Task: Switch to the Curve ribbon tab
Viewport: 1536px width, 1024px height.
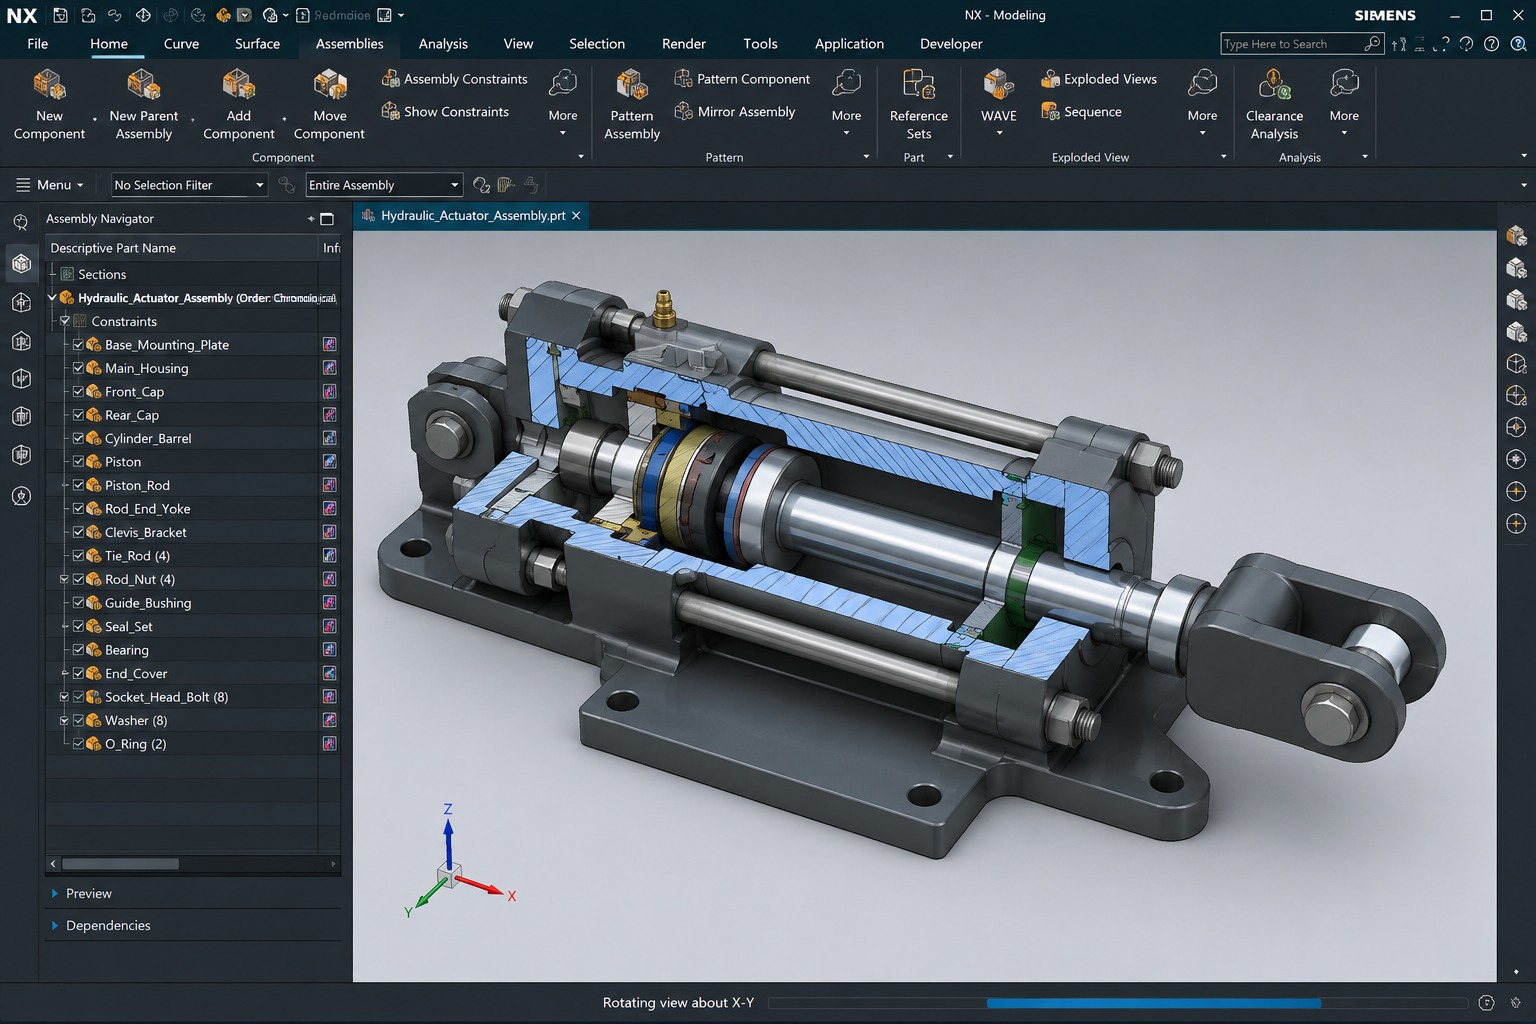Action: click(x=181, y=43)
